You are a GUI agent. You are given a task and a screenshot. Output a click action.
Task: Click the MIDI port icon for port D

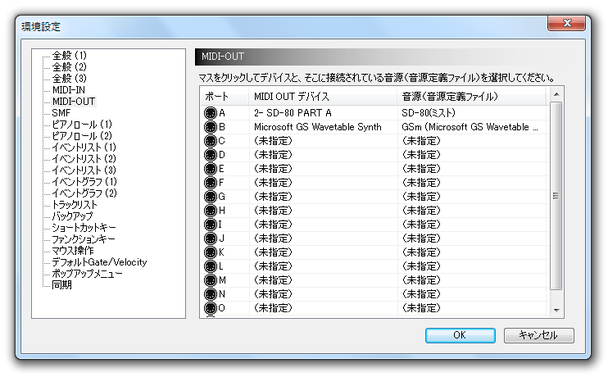[210, 155]
